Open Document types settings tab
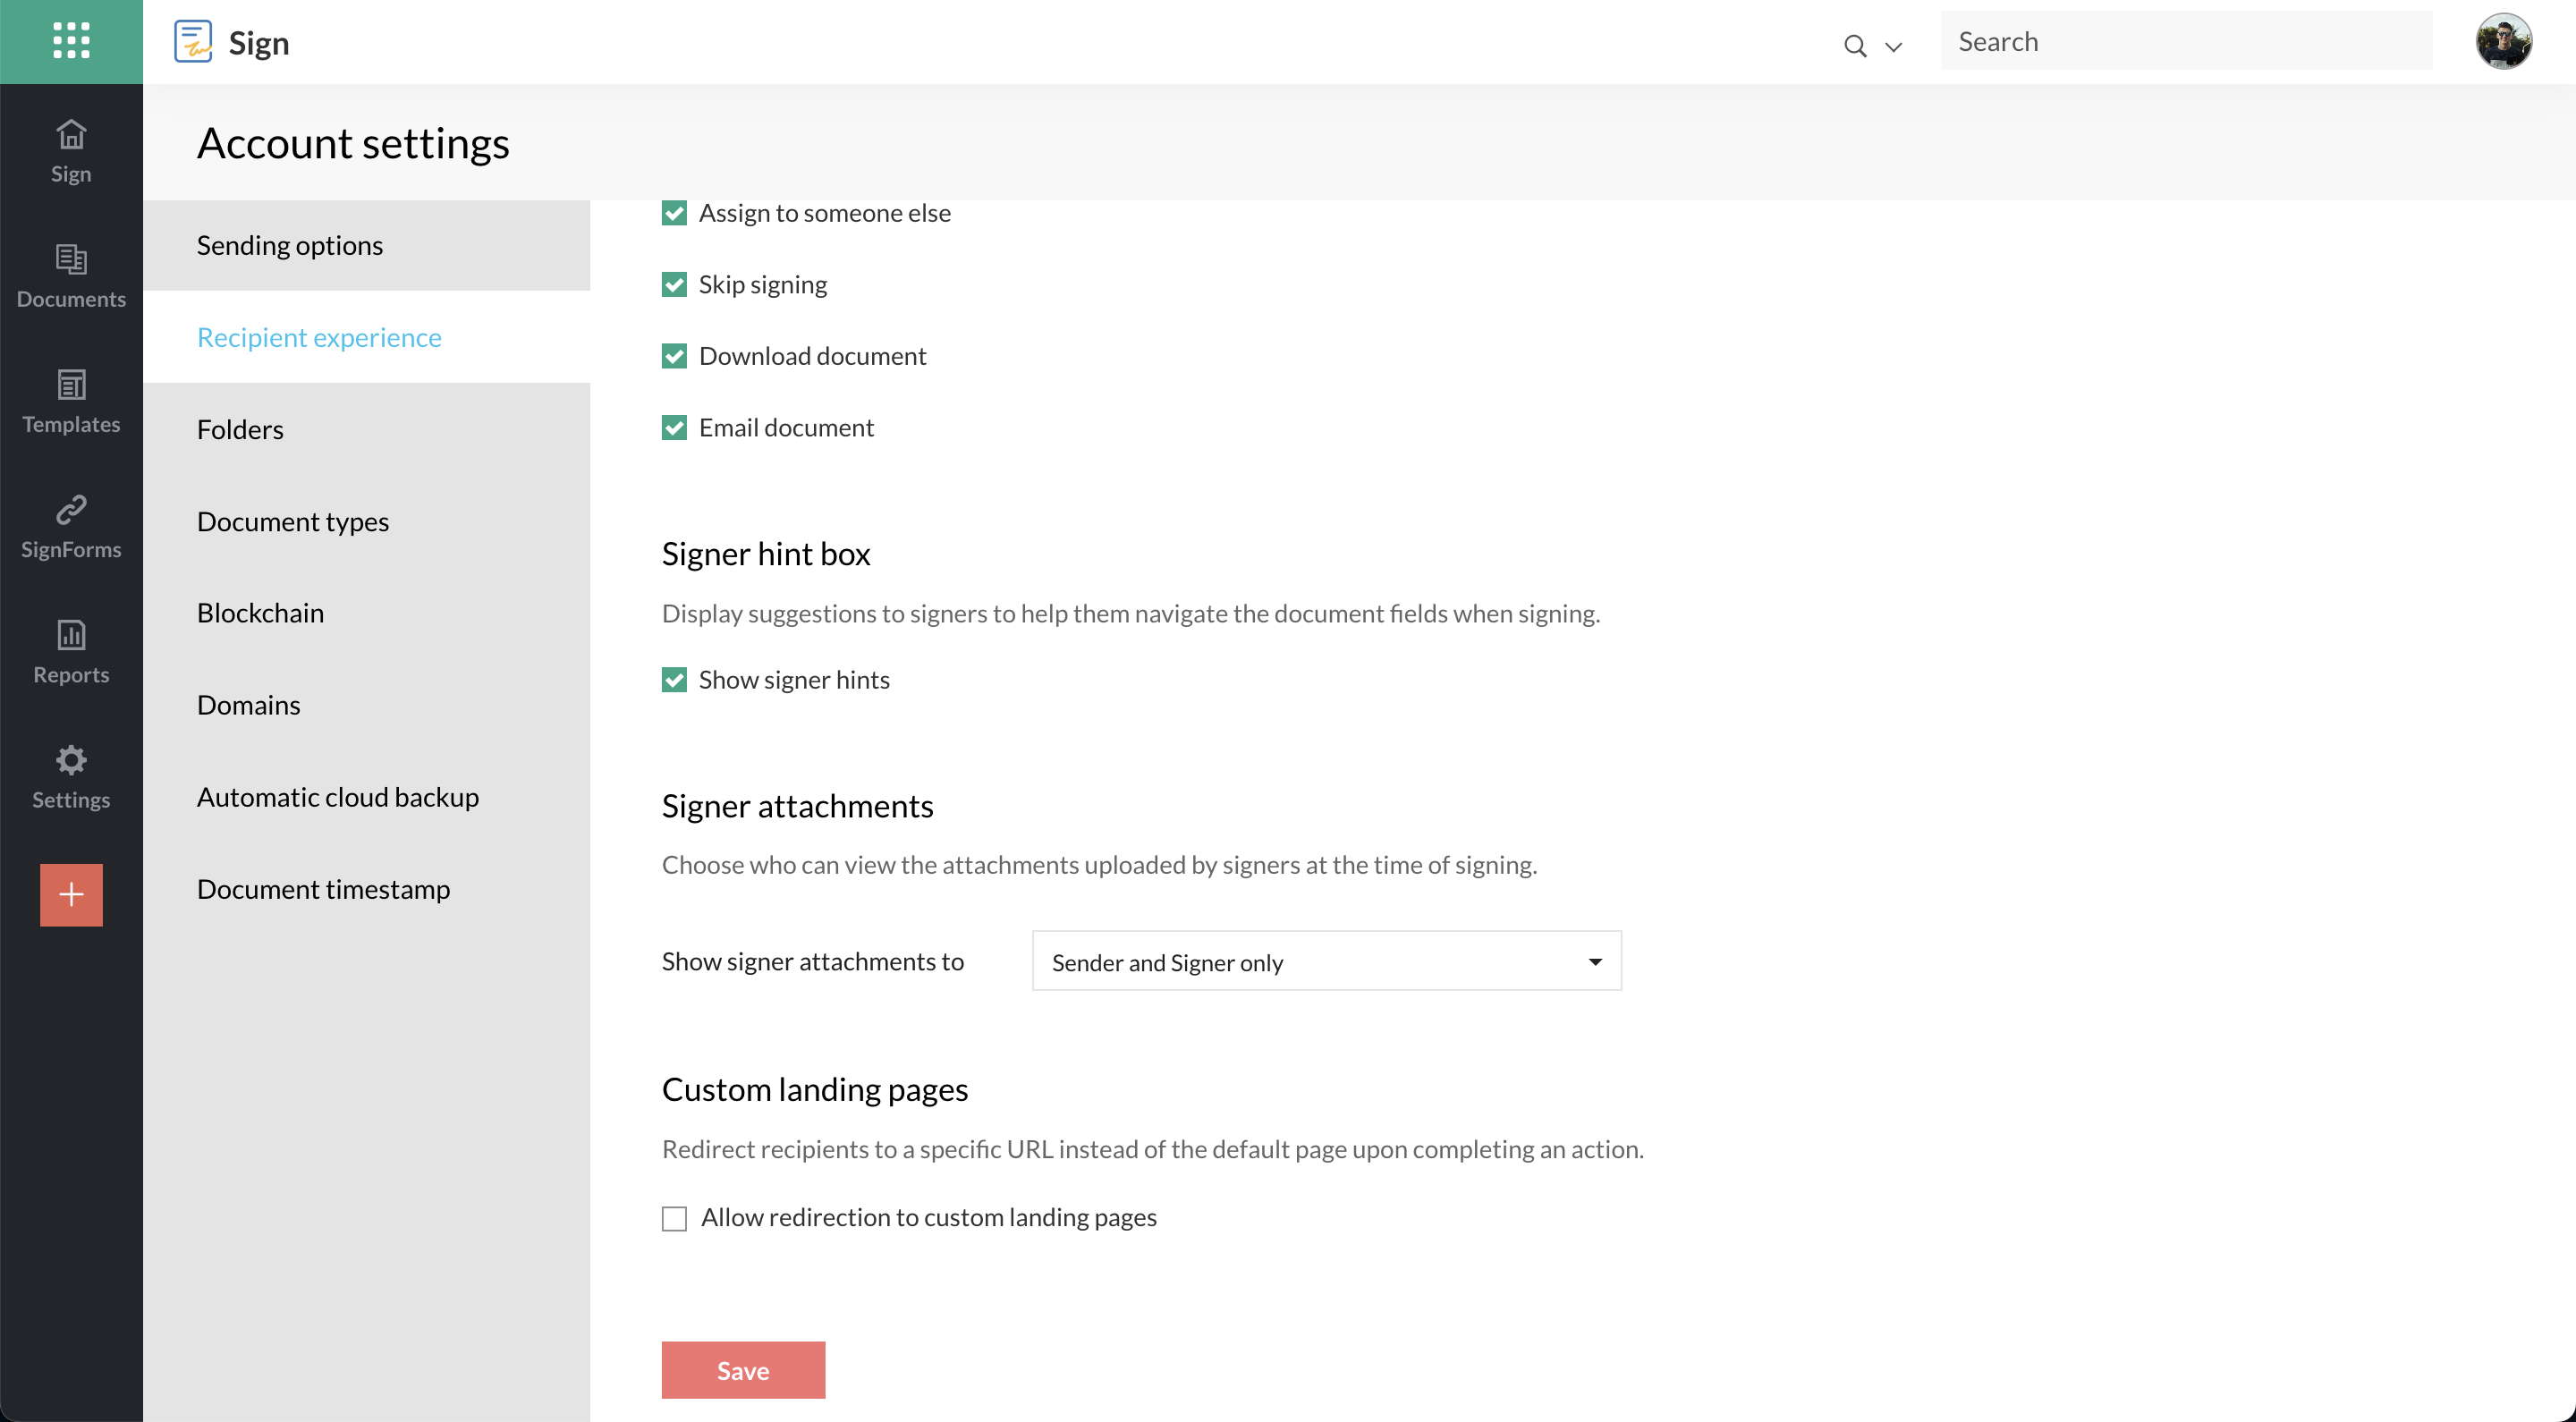This screenshot has width=2576, height=1422. coord(293,521)
